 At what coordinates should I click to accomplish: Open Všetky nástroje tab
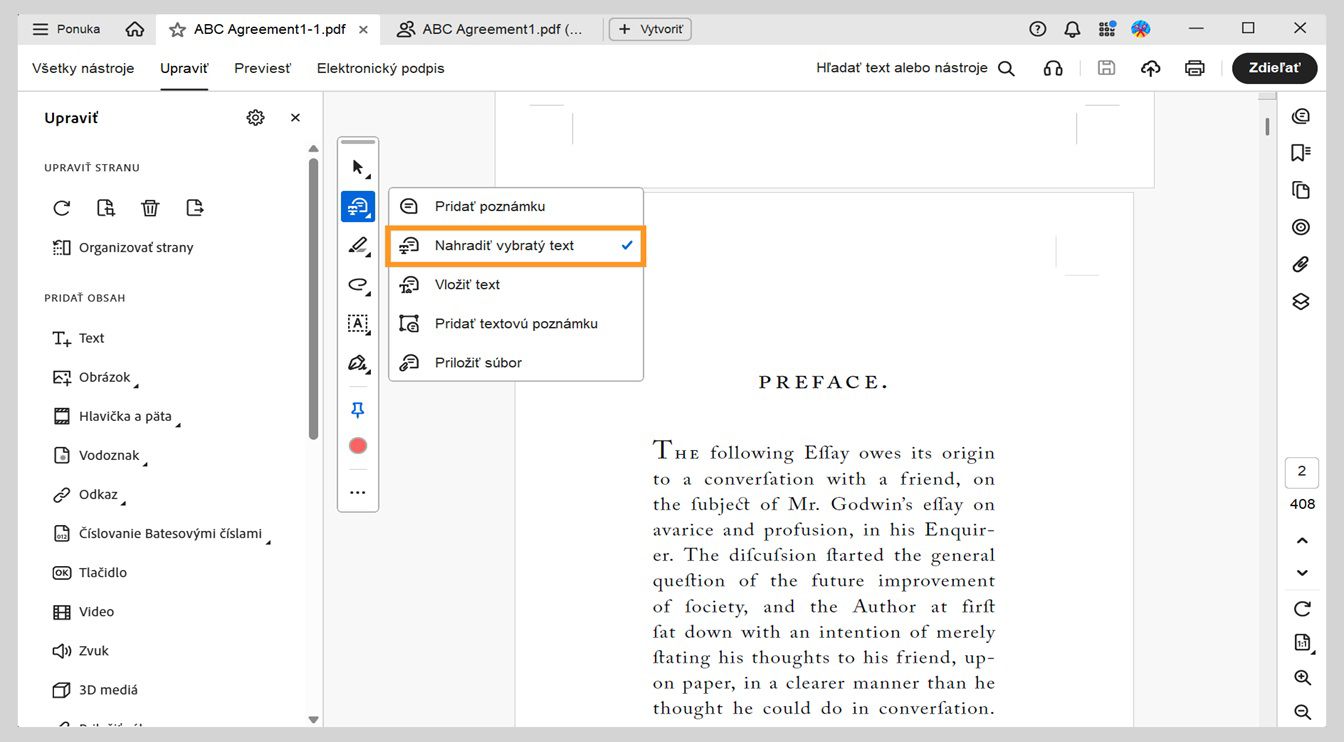pos(83,68)
